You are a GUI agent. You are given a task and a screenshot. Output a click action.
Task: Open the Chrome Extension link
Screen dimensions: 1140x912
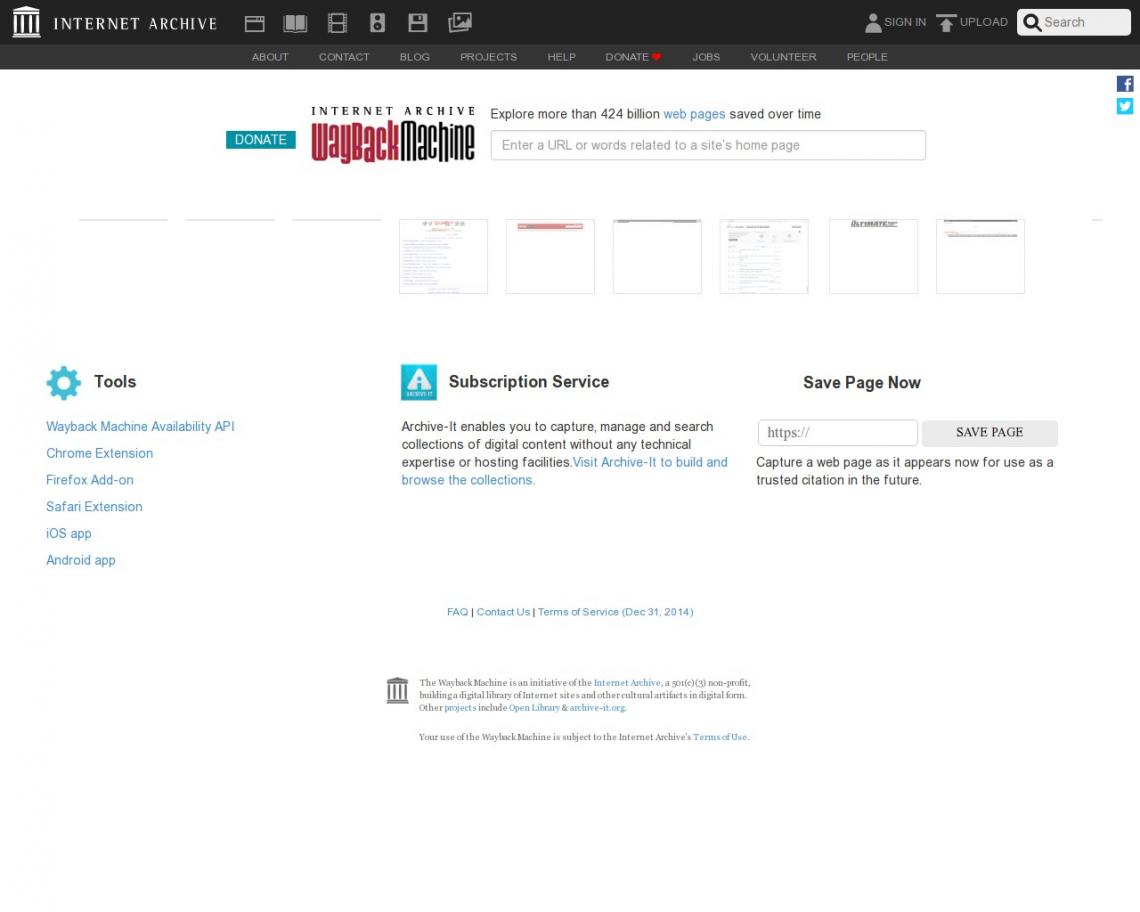point(100,454)
